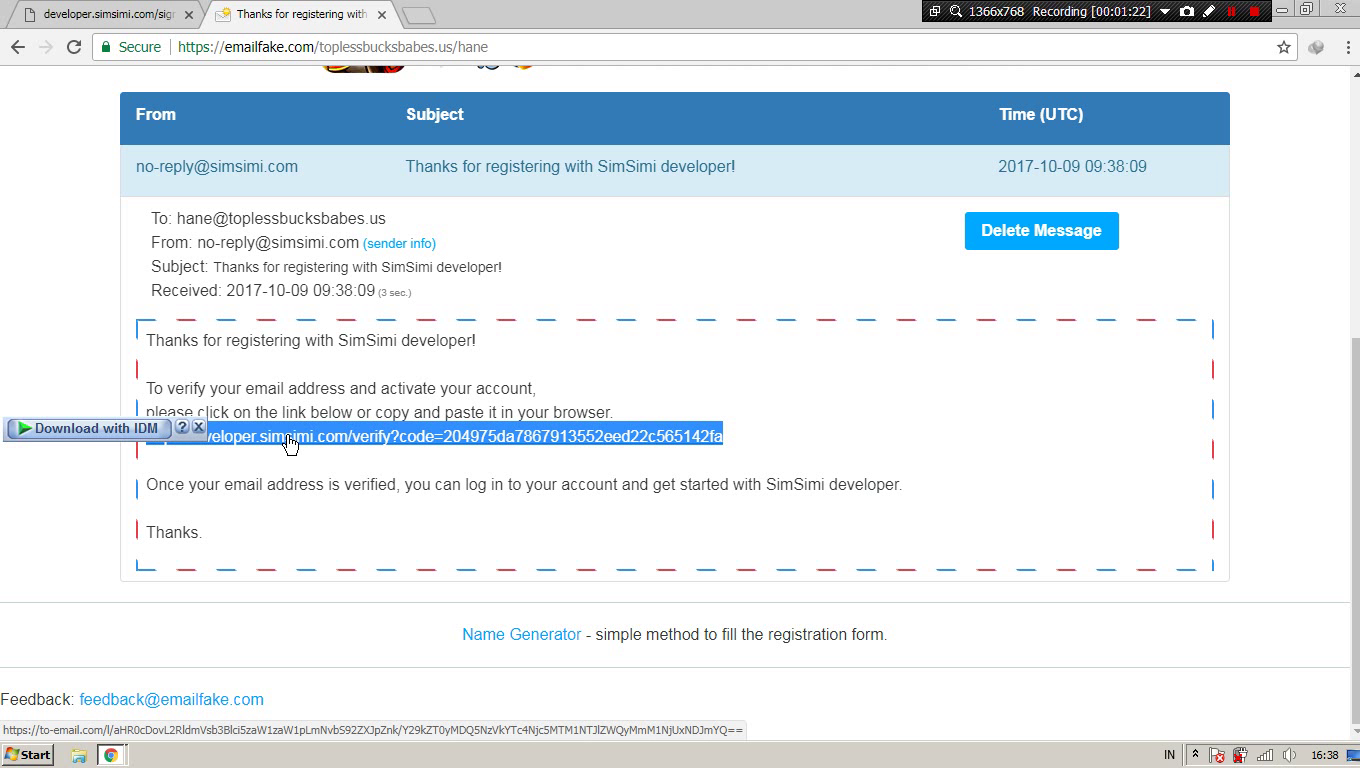Click the volume speaker tray icon
This screenshot has height=768, width=1360.
coord(1289,755)
